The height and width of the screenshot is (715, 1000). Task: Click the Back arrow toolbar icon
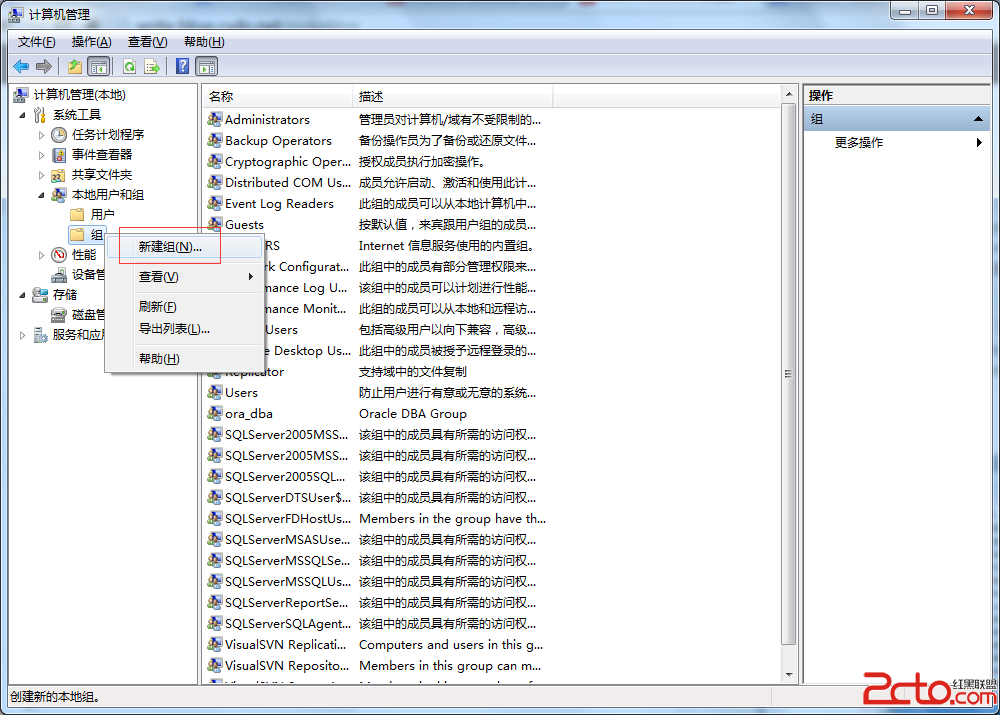click(x=21, y=66)
